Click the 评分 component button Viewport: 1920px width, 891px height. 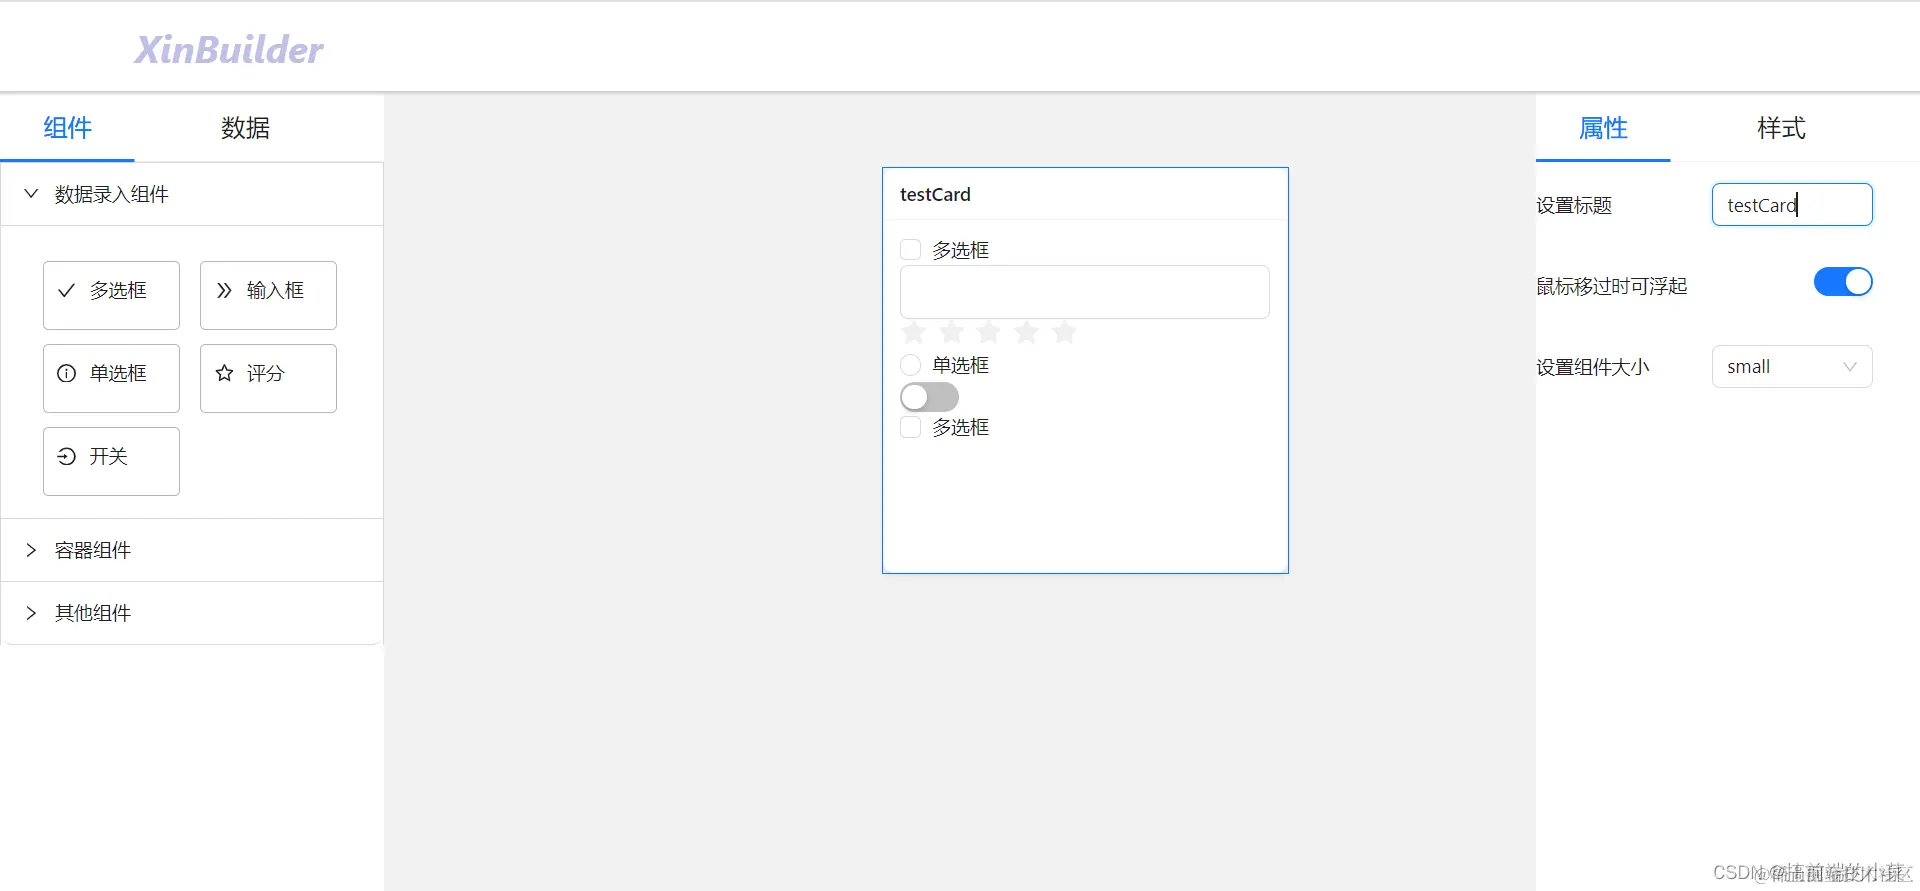click(268, 378)
